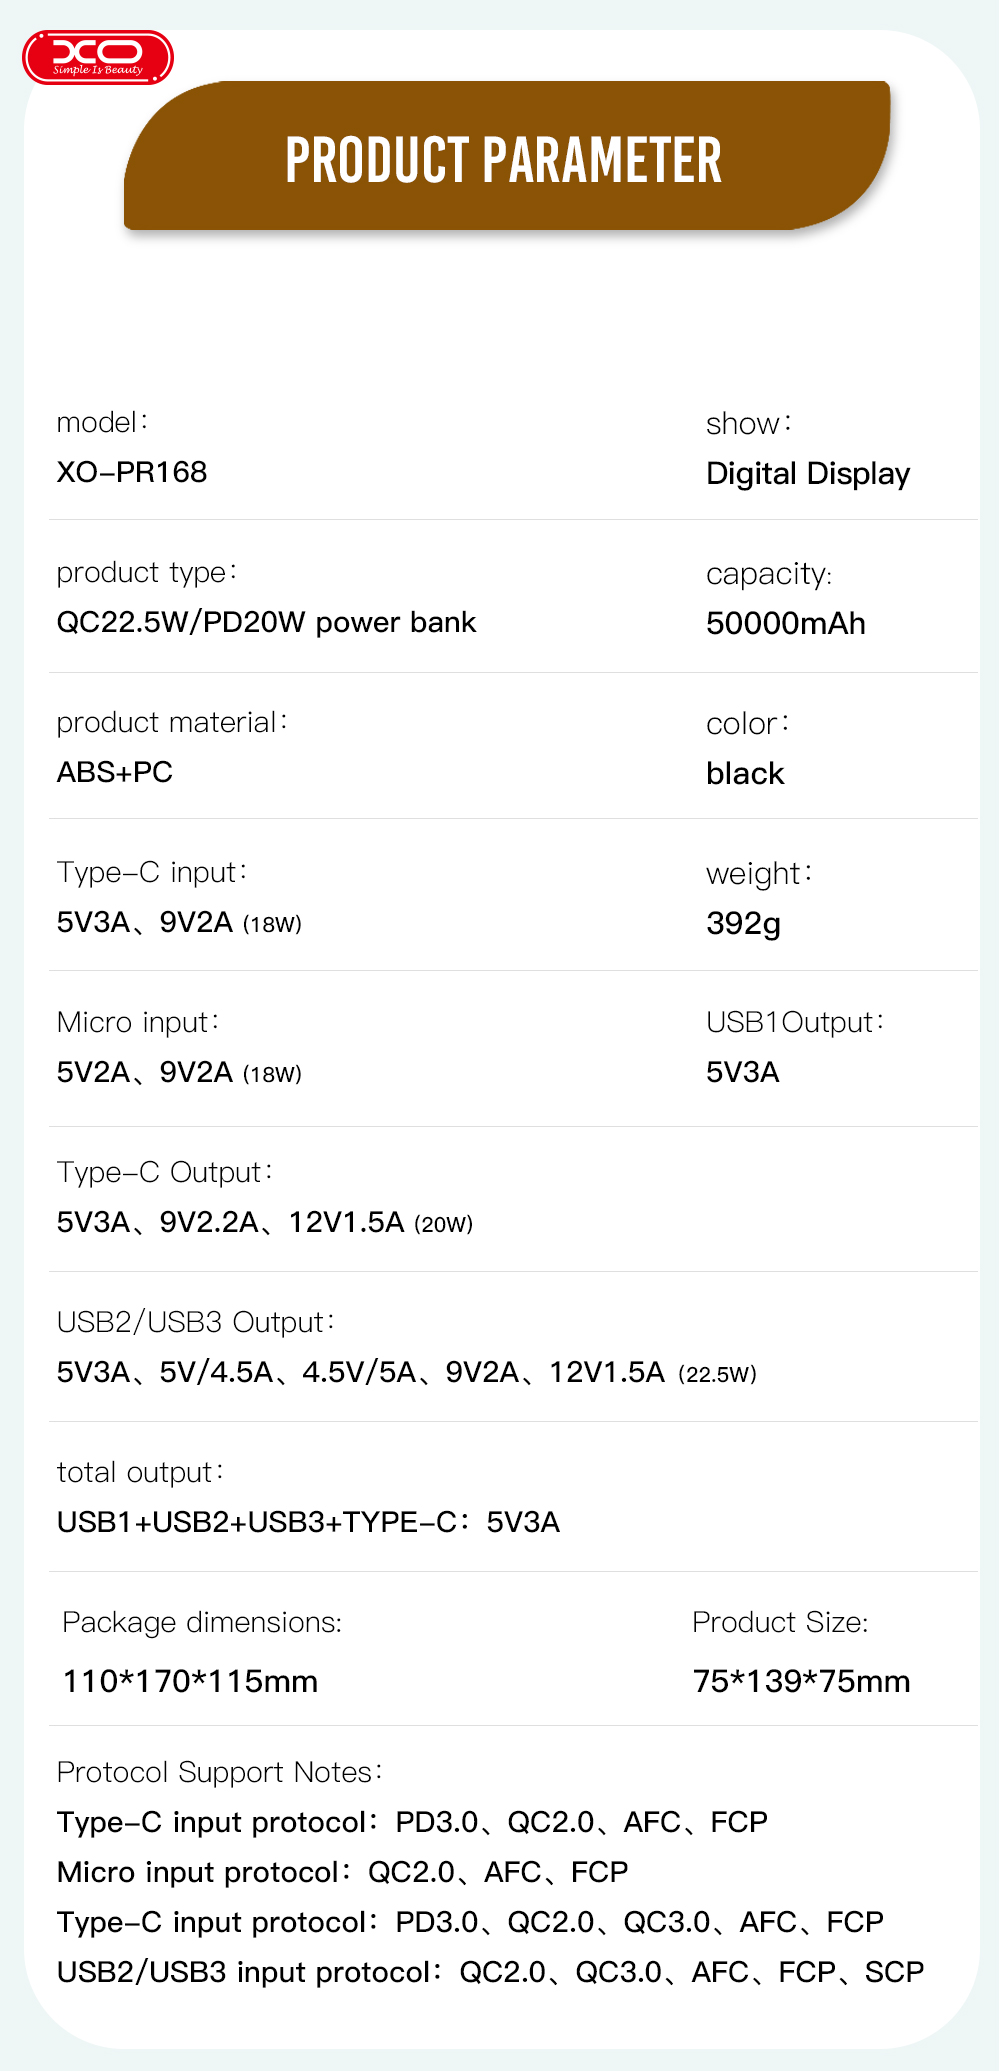Click the QC22.5W/PD20W power bank text
This screenshot has width=1000, height=2071.
[x=266, y=622]
